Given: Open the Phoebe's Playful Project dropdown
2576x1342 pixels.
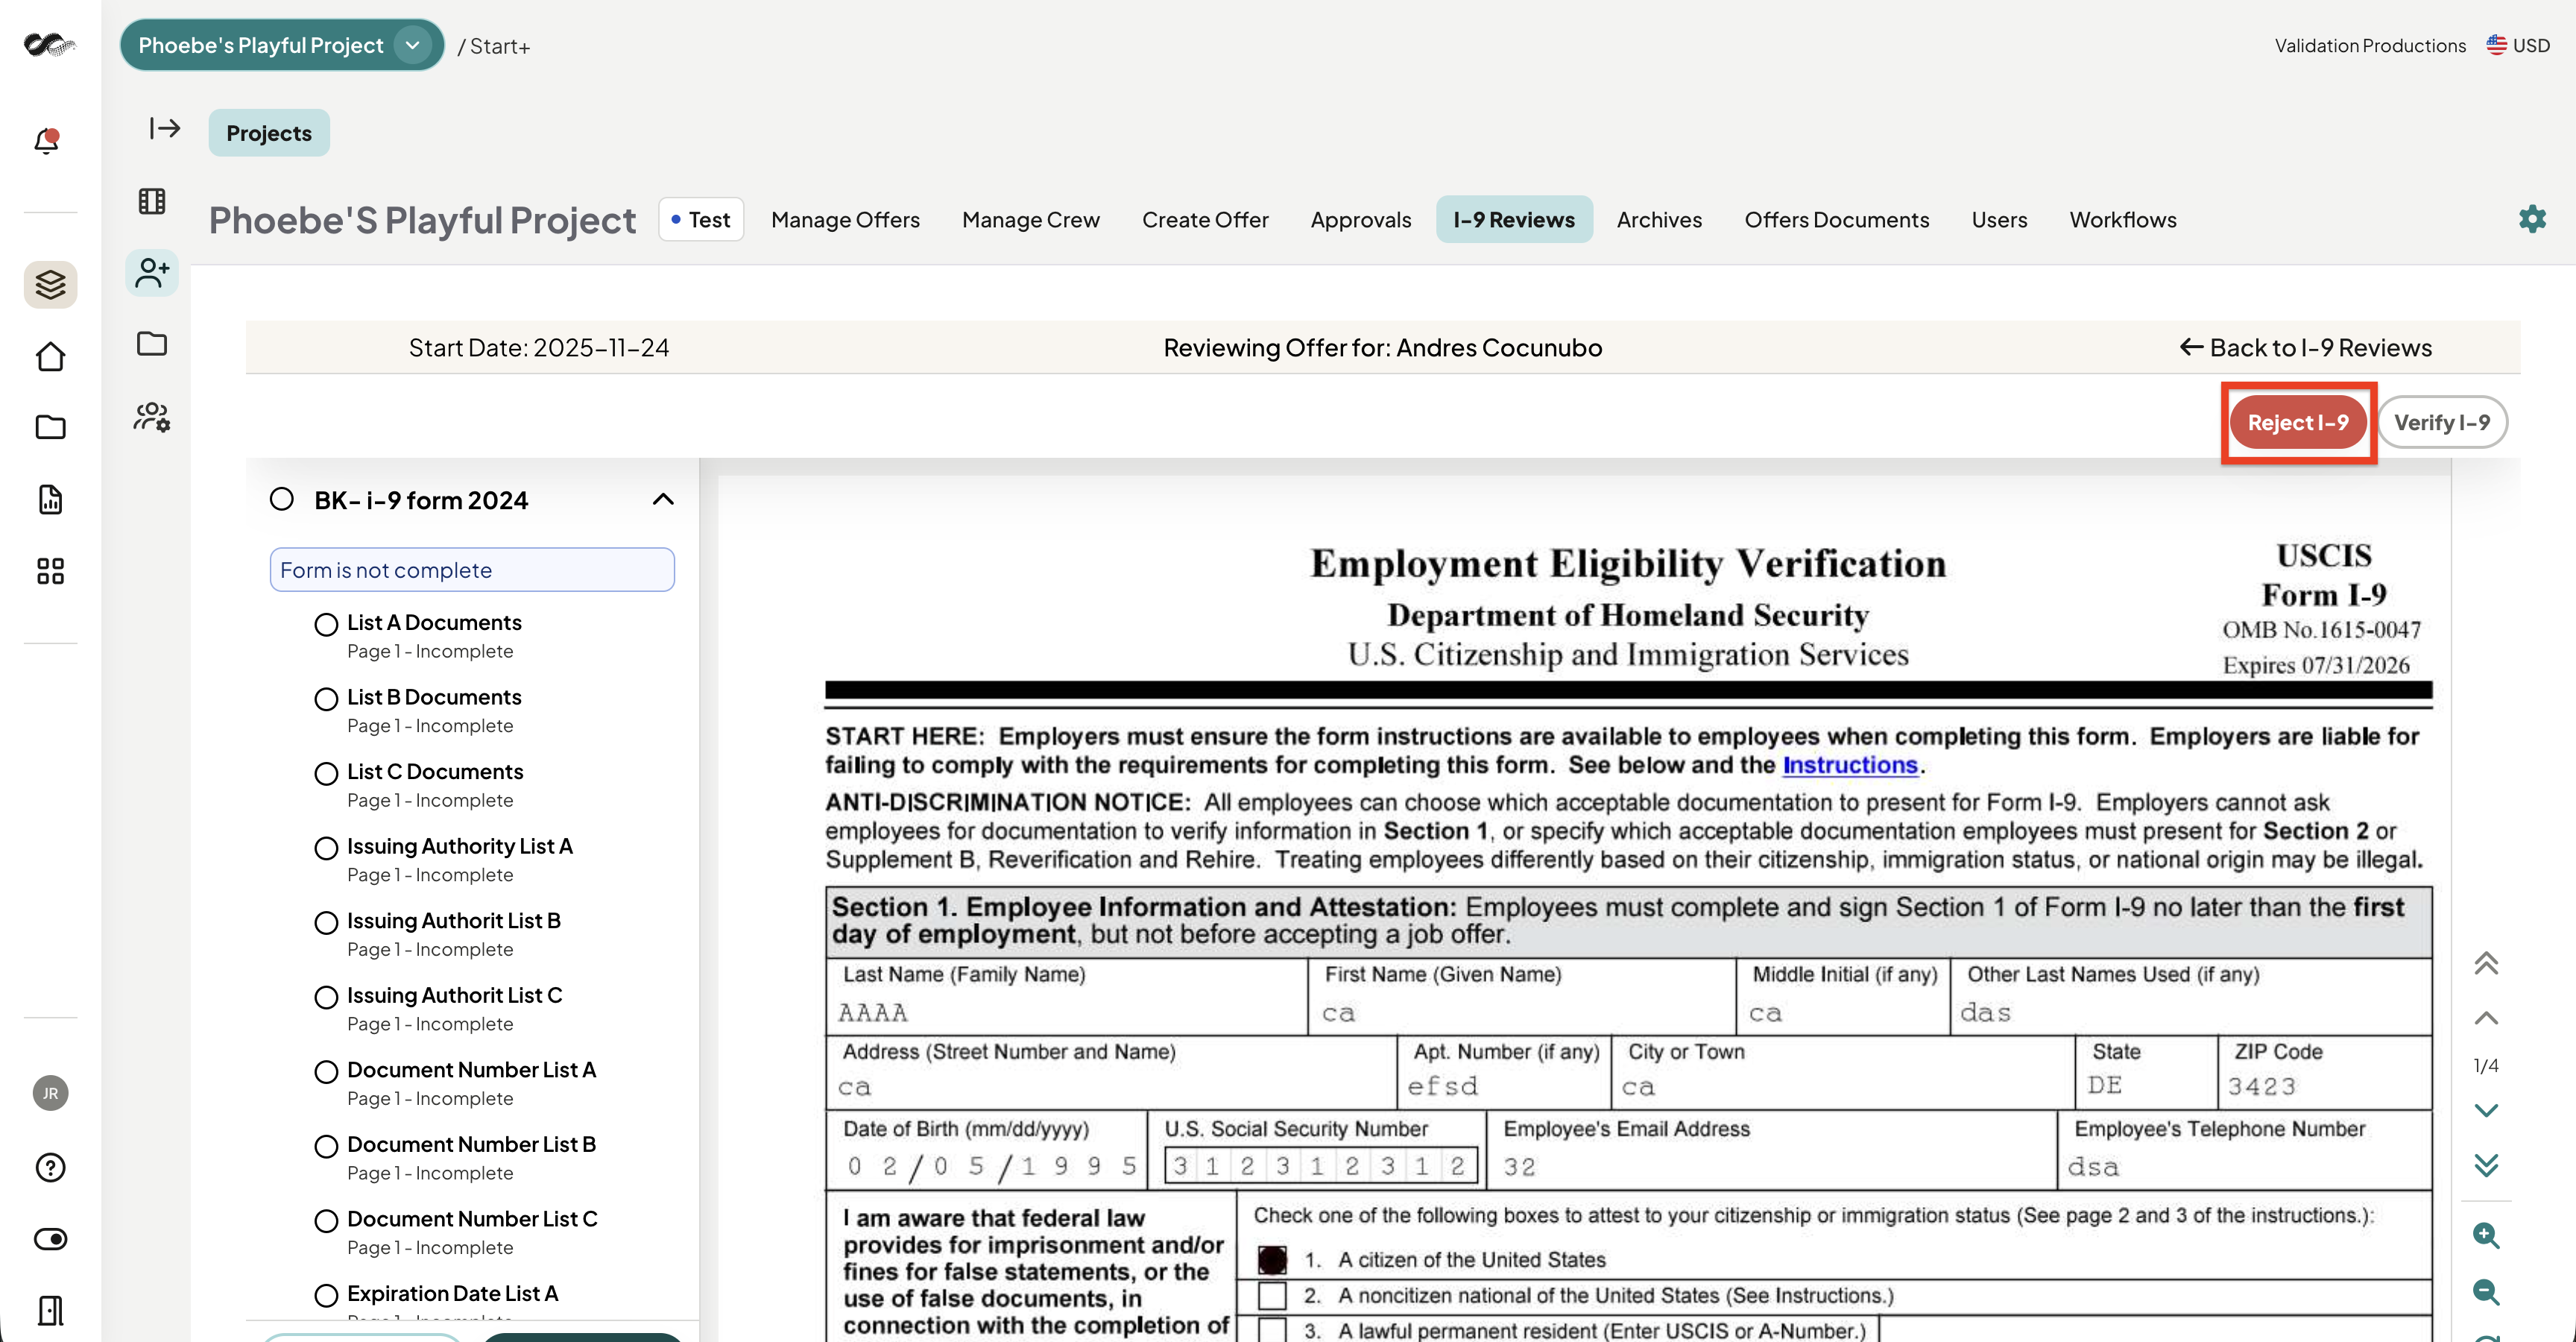Looking at the screenshot, I should pos(282,45).
